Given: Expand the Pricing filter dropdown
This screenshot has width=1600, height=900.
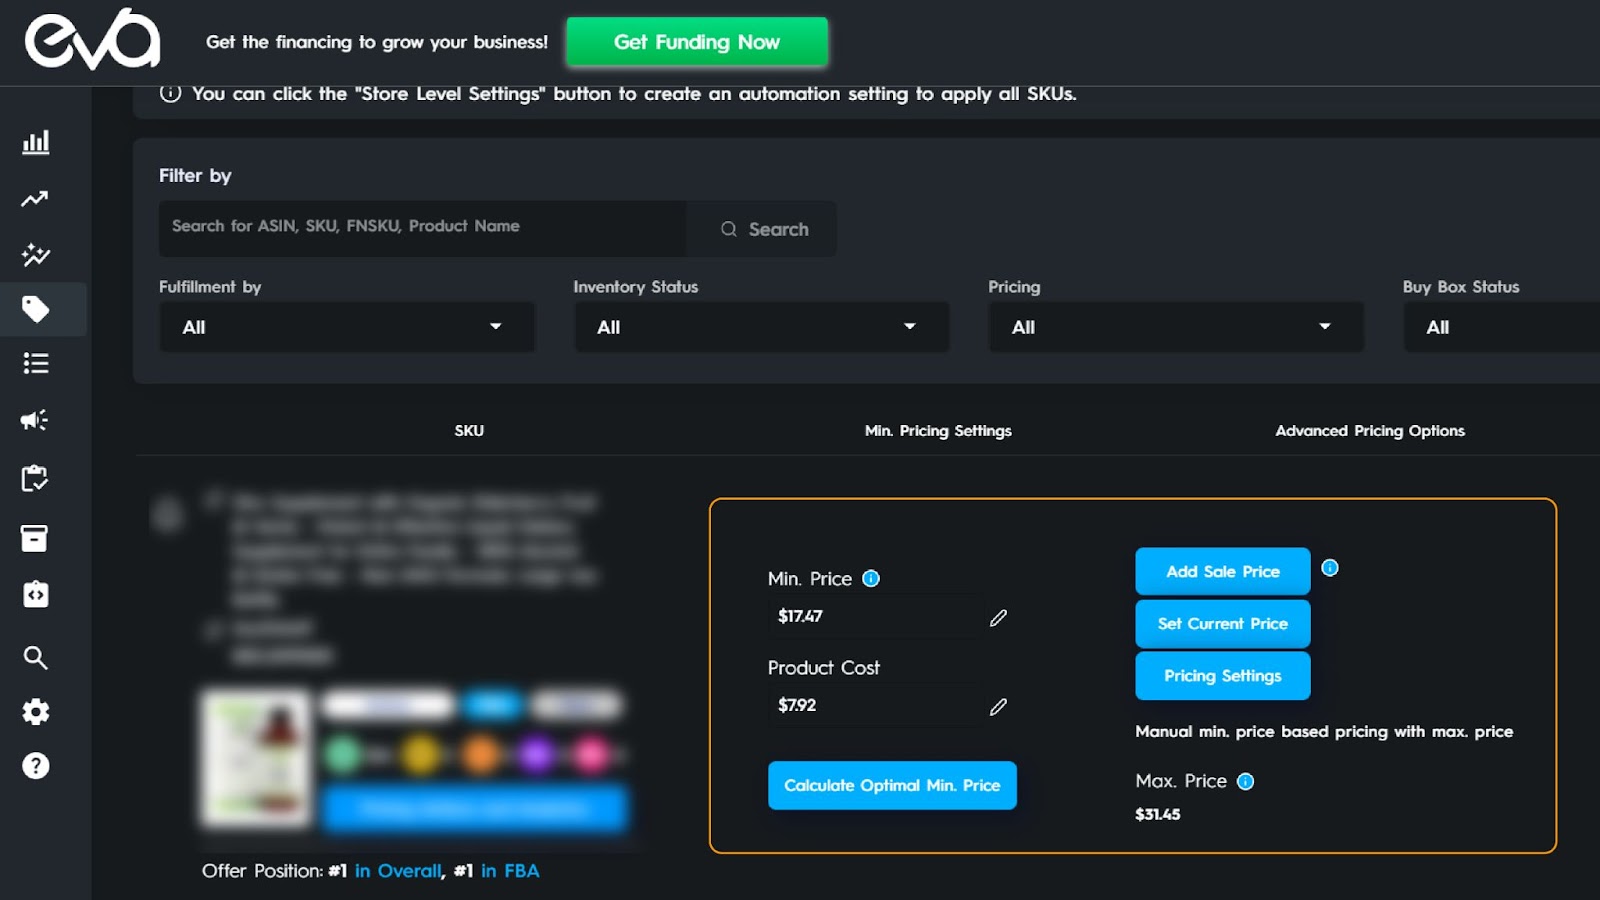Looking at the screenshot, I should click(x=1176, y=327).
